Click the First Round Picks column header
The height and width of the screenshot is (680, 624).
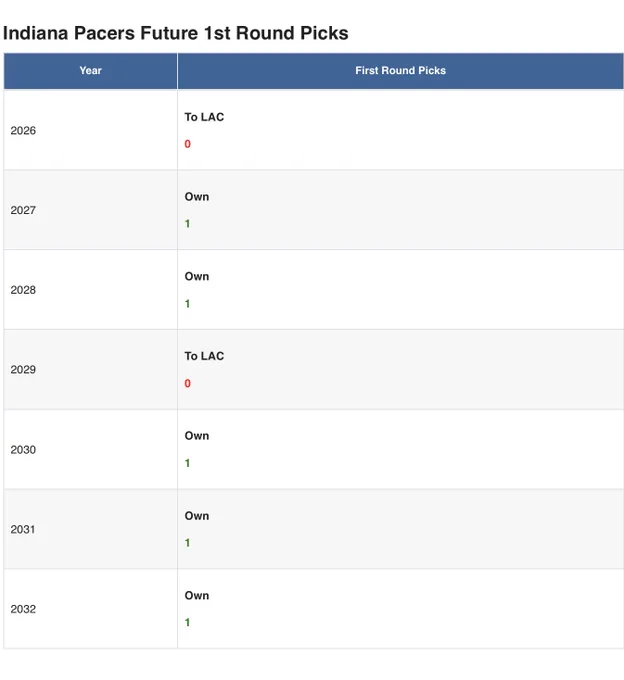tap(400, 71)
